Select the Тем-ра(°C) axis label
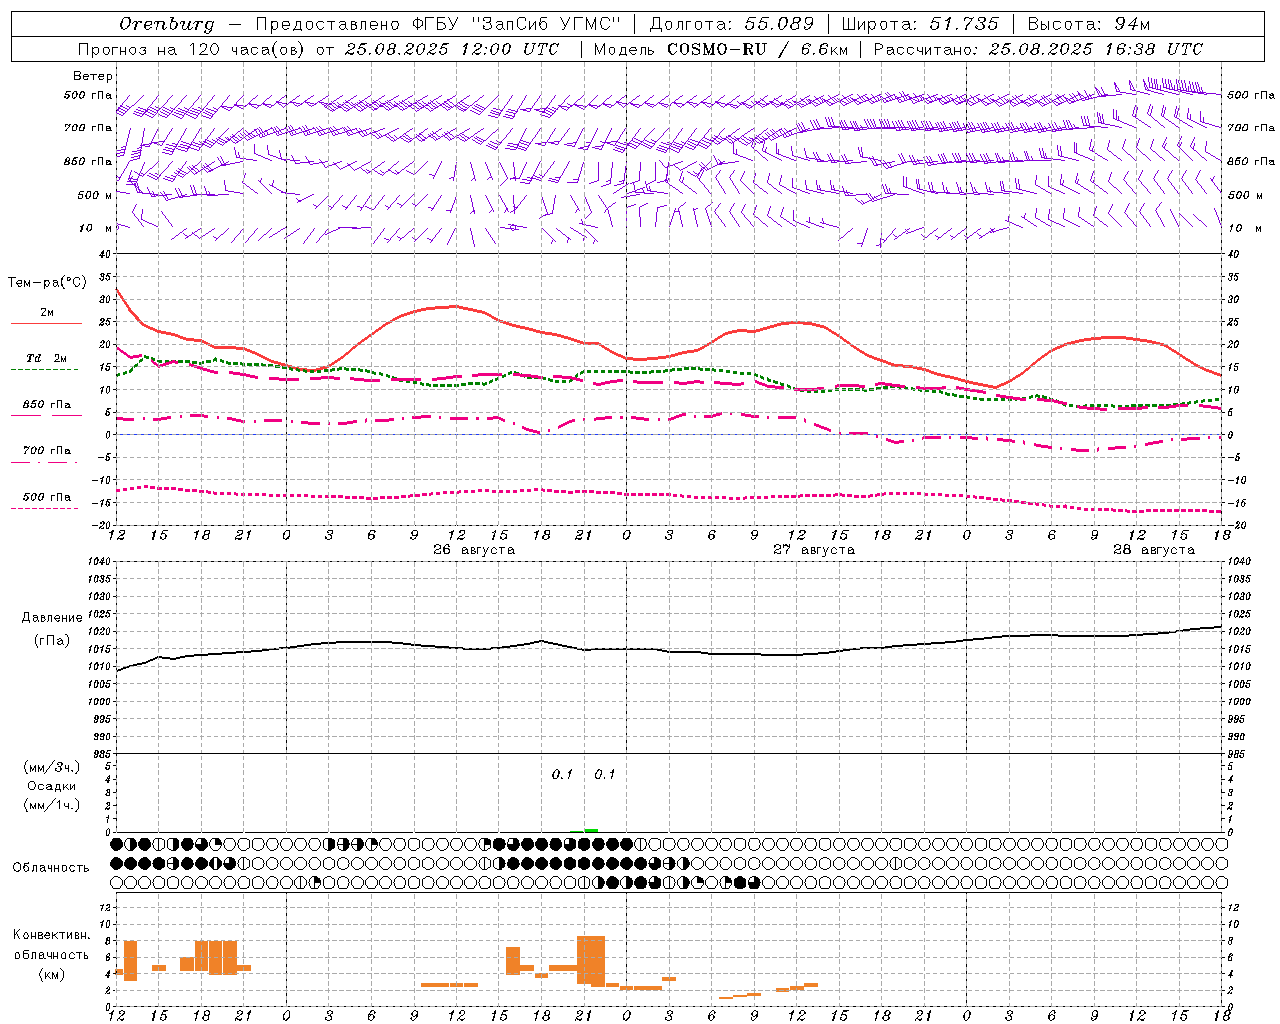Viewport: 1280px width, 1024px height. 47,283
